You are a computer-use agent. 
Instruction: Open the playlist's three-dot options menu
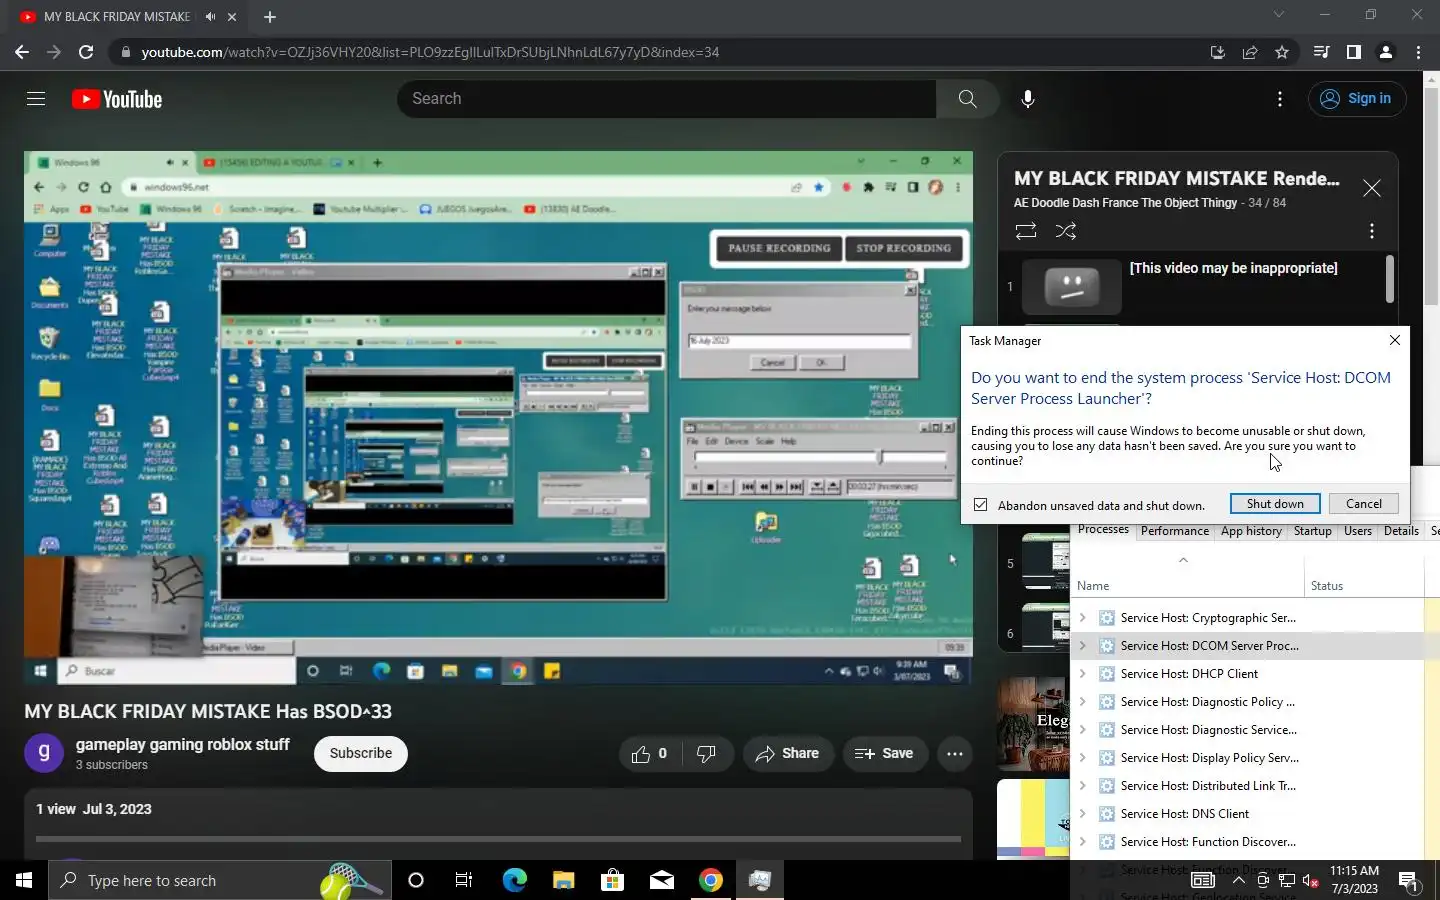(x=1372, y=231)
